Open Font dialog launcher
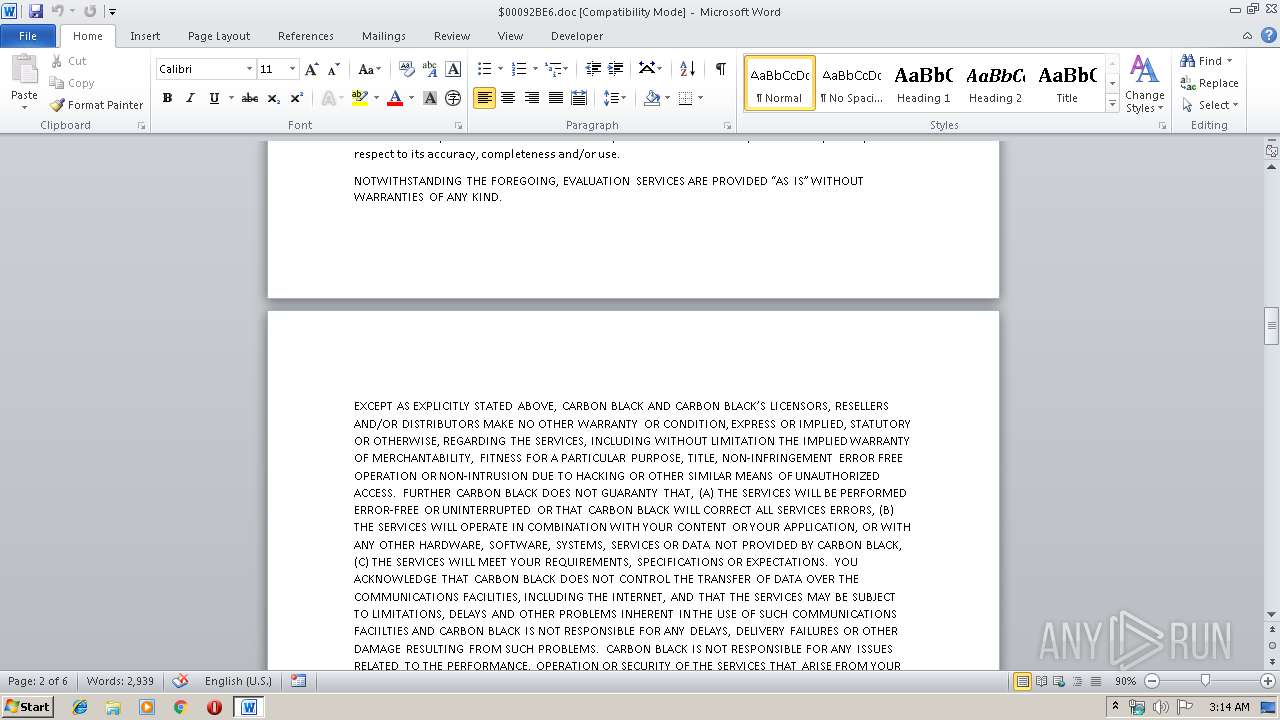 point(459,126)
